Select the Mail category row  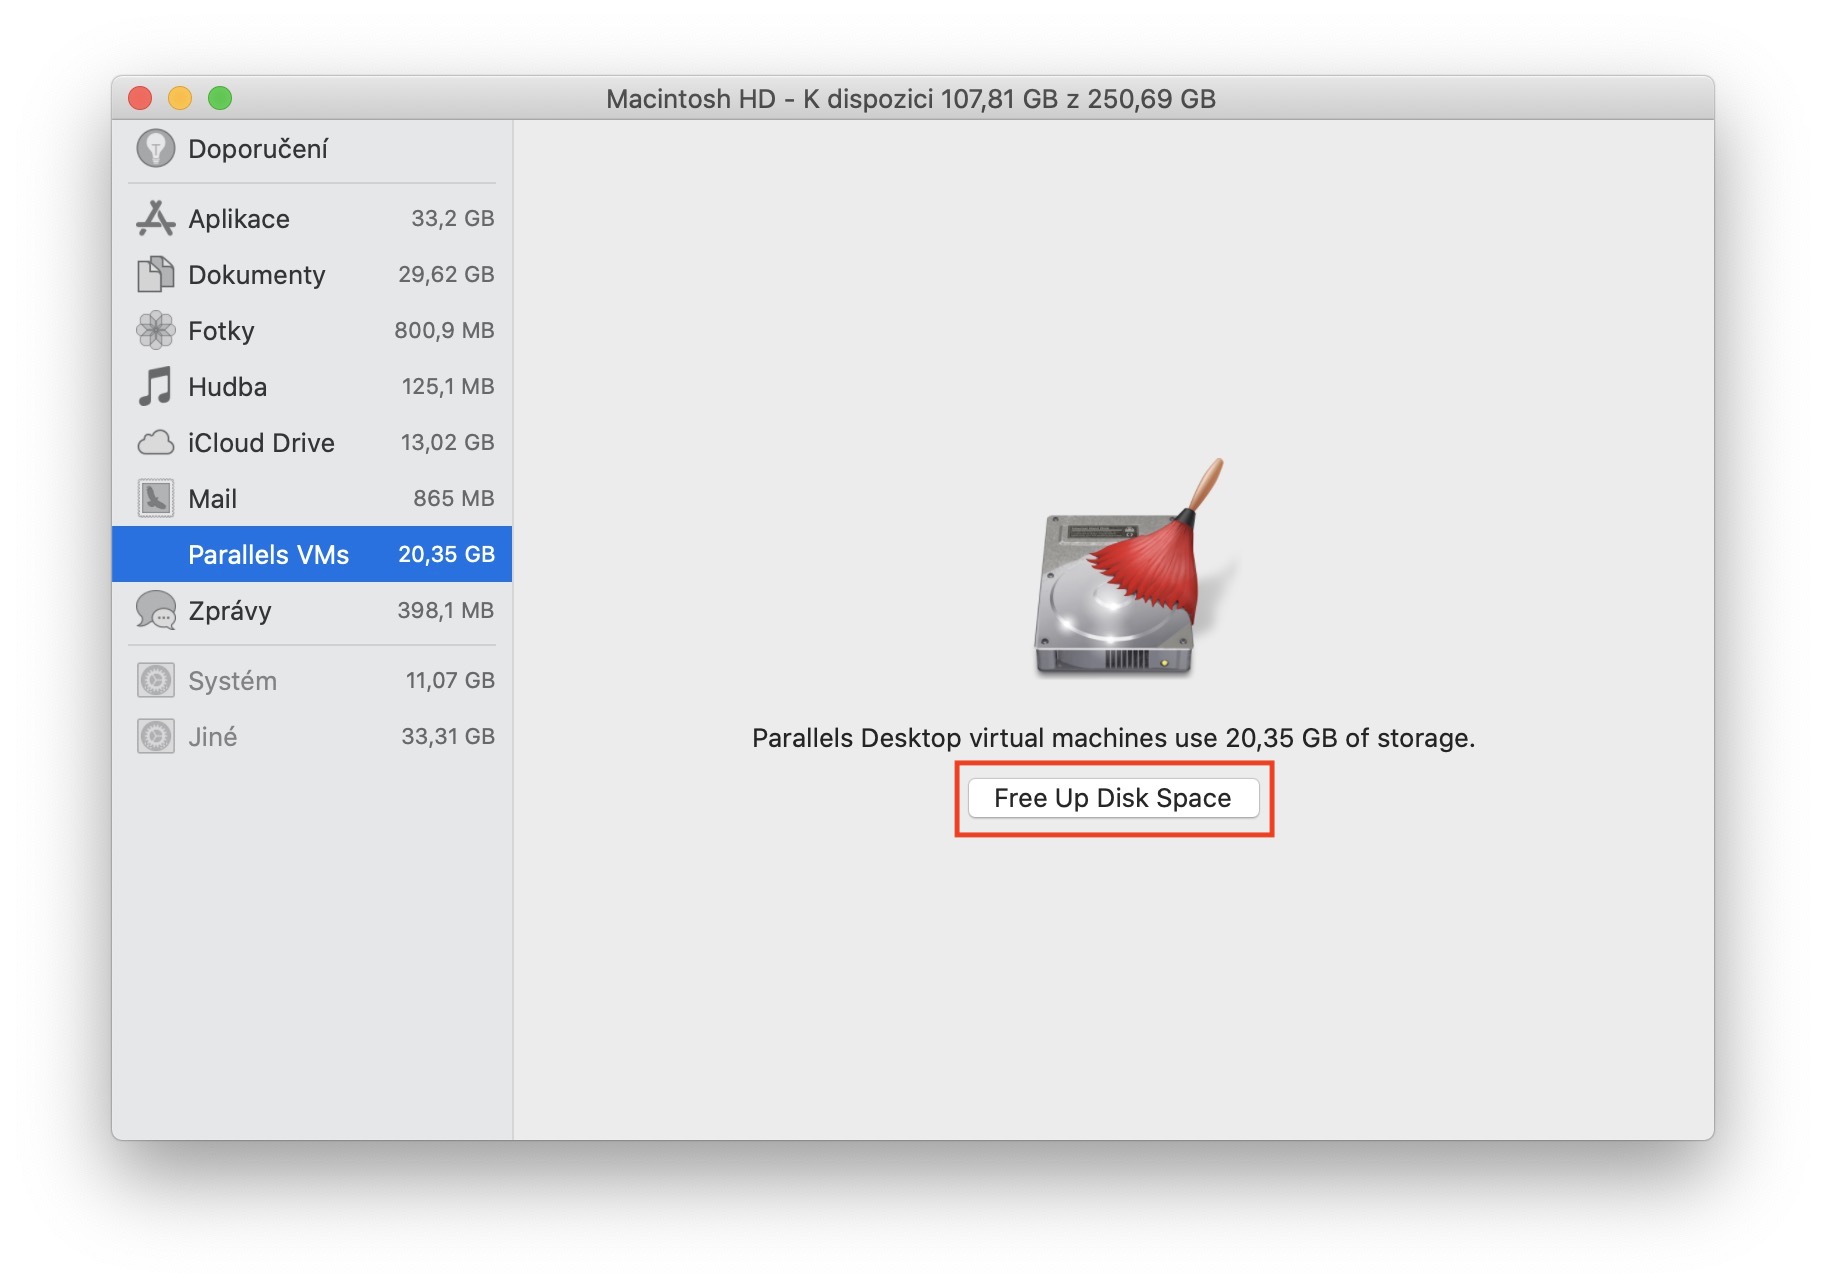312,498
